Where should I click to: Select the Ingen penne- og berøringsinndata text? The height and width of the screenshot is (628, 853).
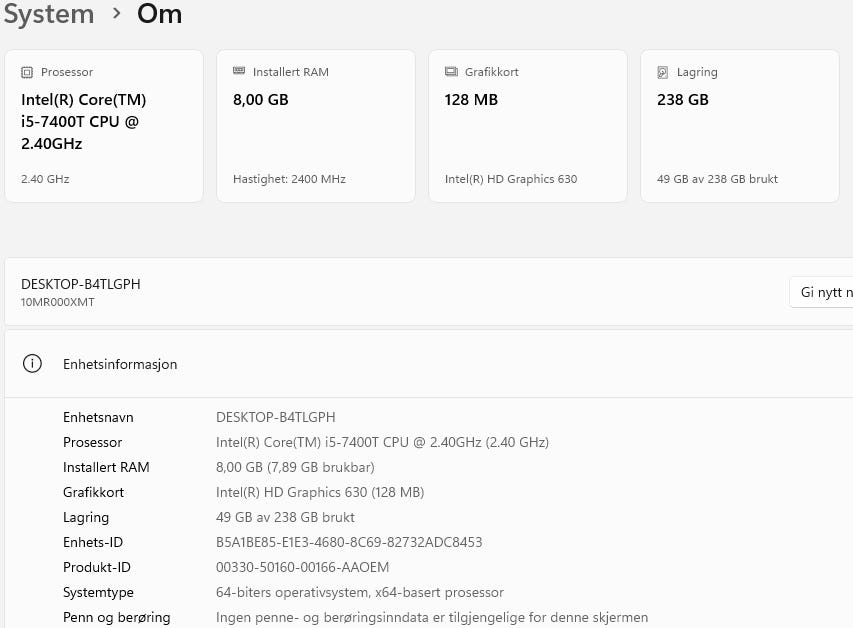point(432,618)
